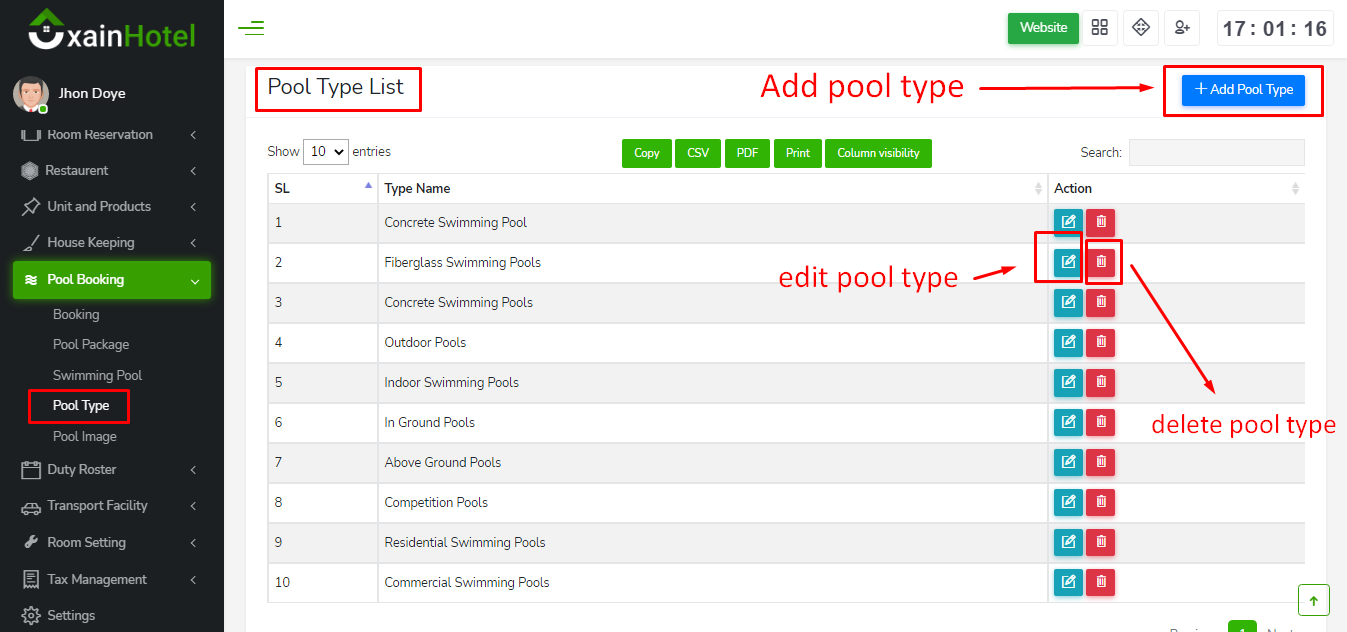Click the add user icon in header
Viewport: 1347px width, 632px height.
(x=1182, y=28)
